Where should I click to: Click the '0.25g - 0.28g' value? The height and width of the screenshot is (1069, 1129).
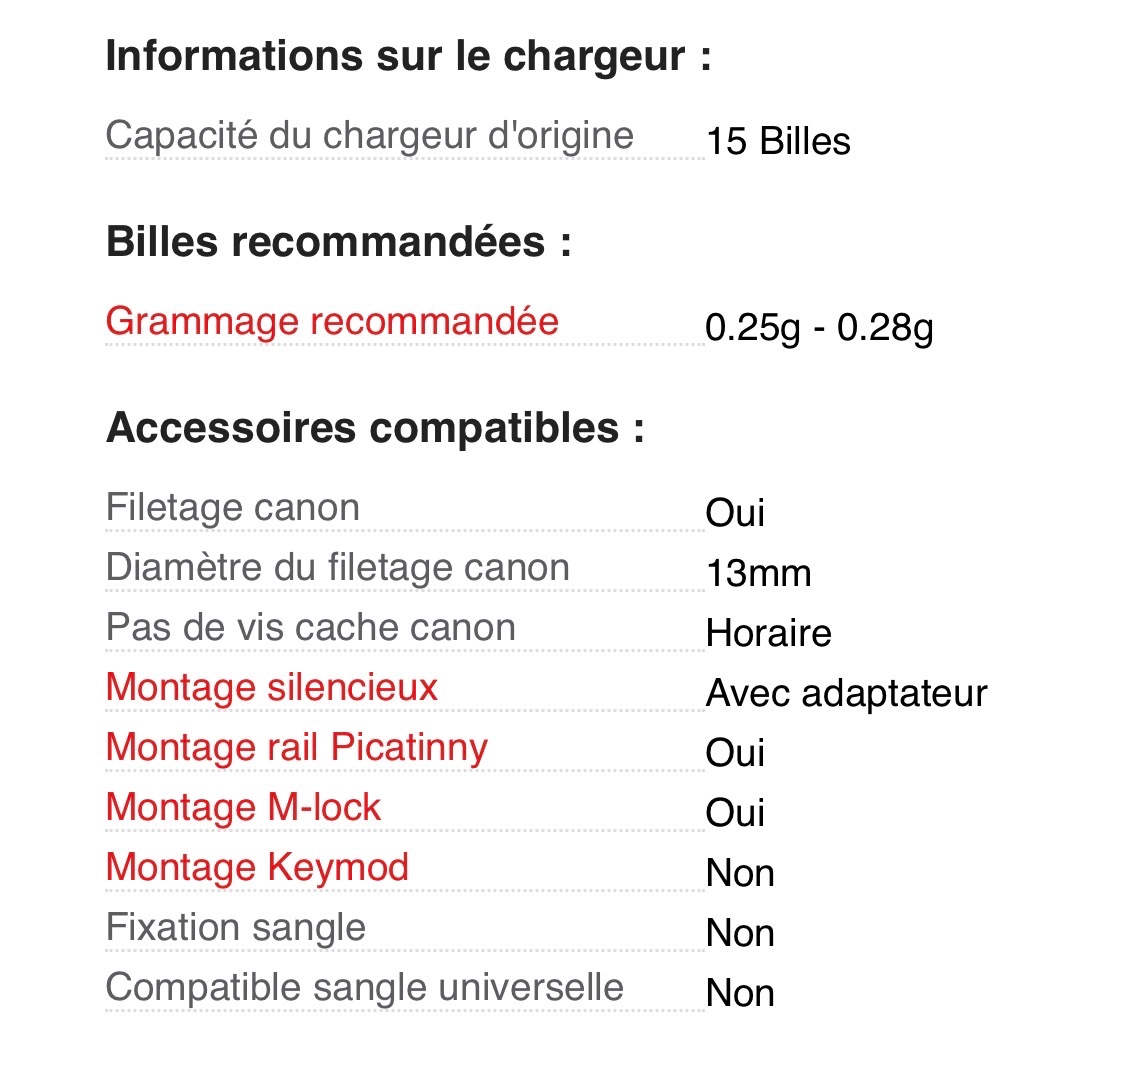pyautogui.click(x=819, y=327)
